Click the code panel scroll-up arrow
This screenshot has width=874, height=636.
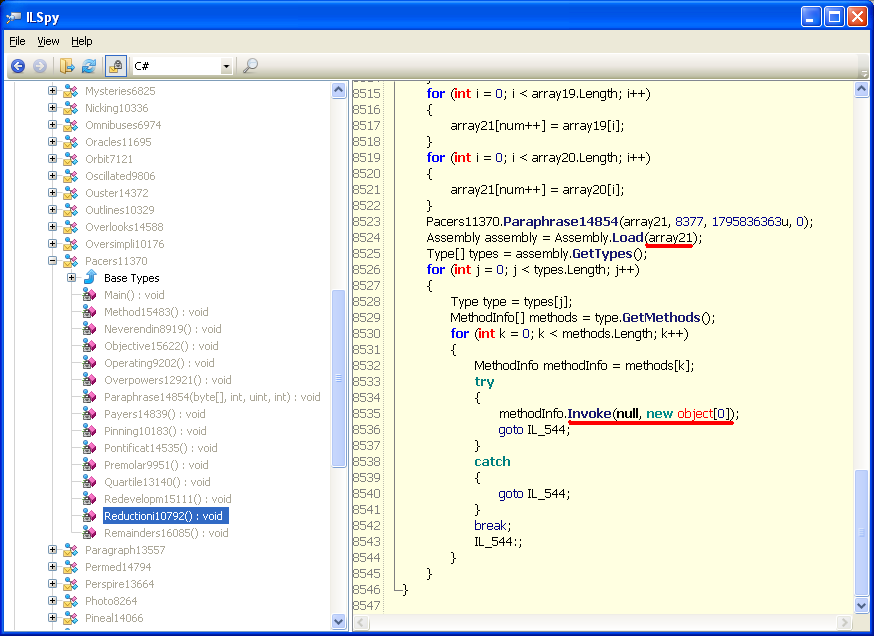(x=861, y=89)
